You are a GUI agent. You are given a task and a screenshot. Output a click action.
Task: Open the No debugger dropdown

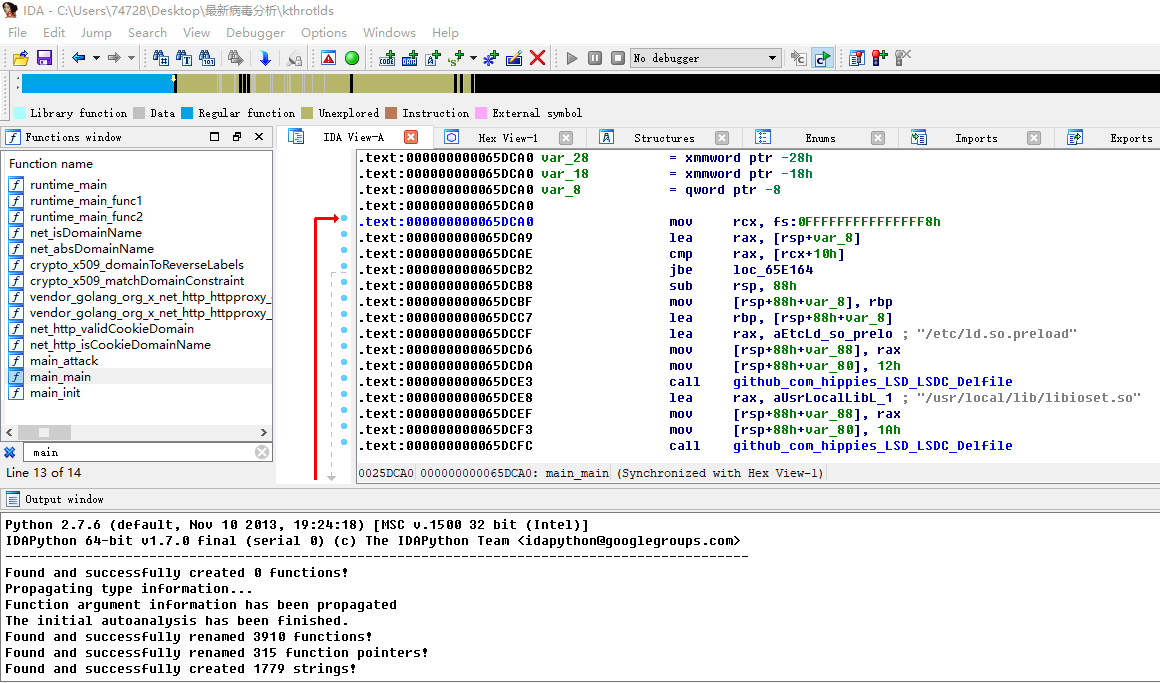click(x=772, y=58)
